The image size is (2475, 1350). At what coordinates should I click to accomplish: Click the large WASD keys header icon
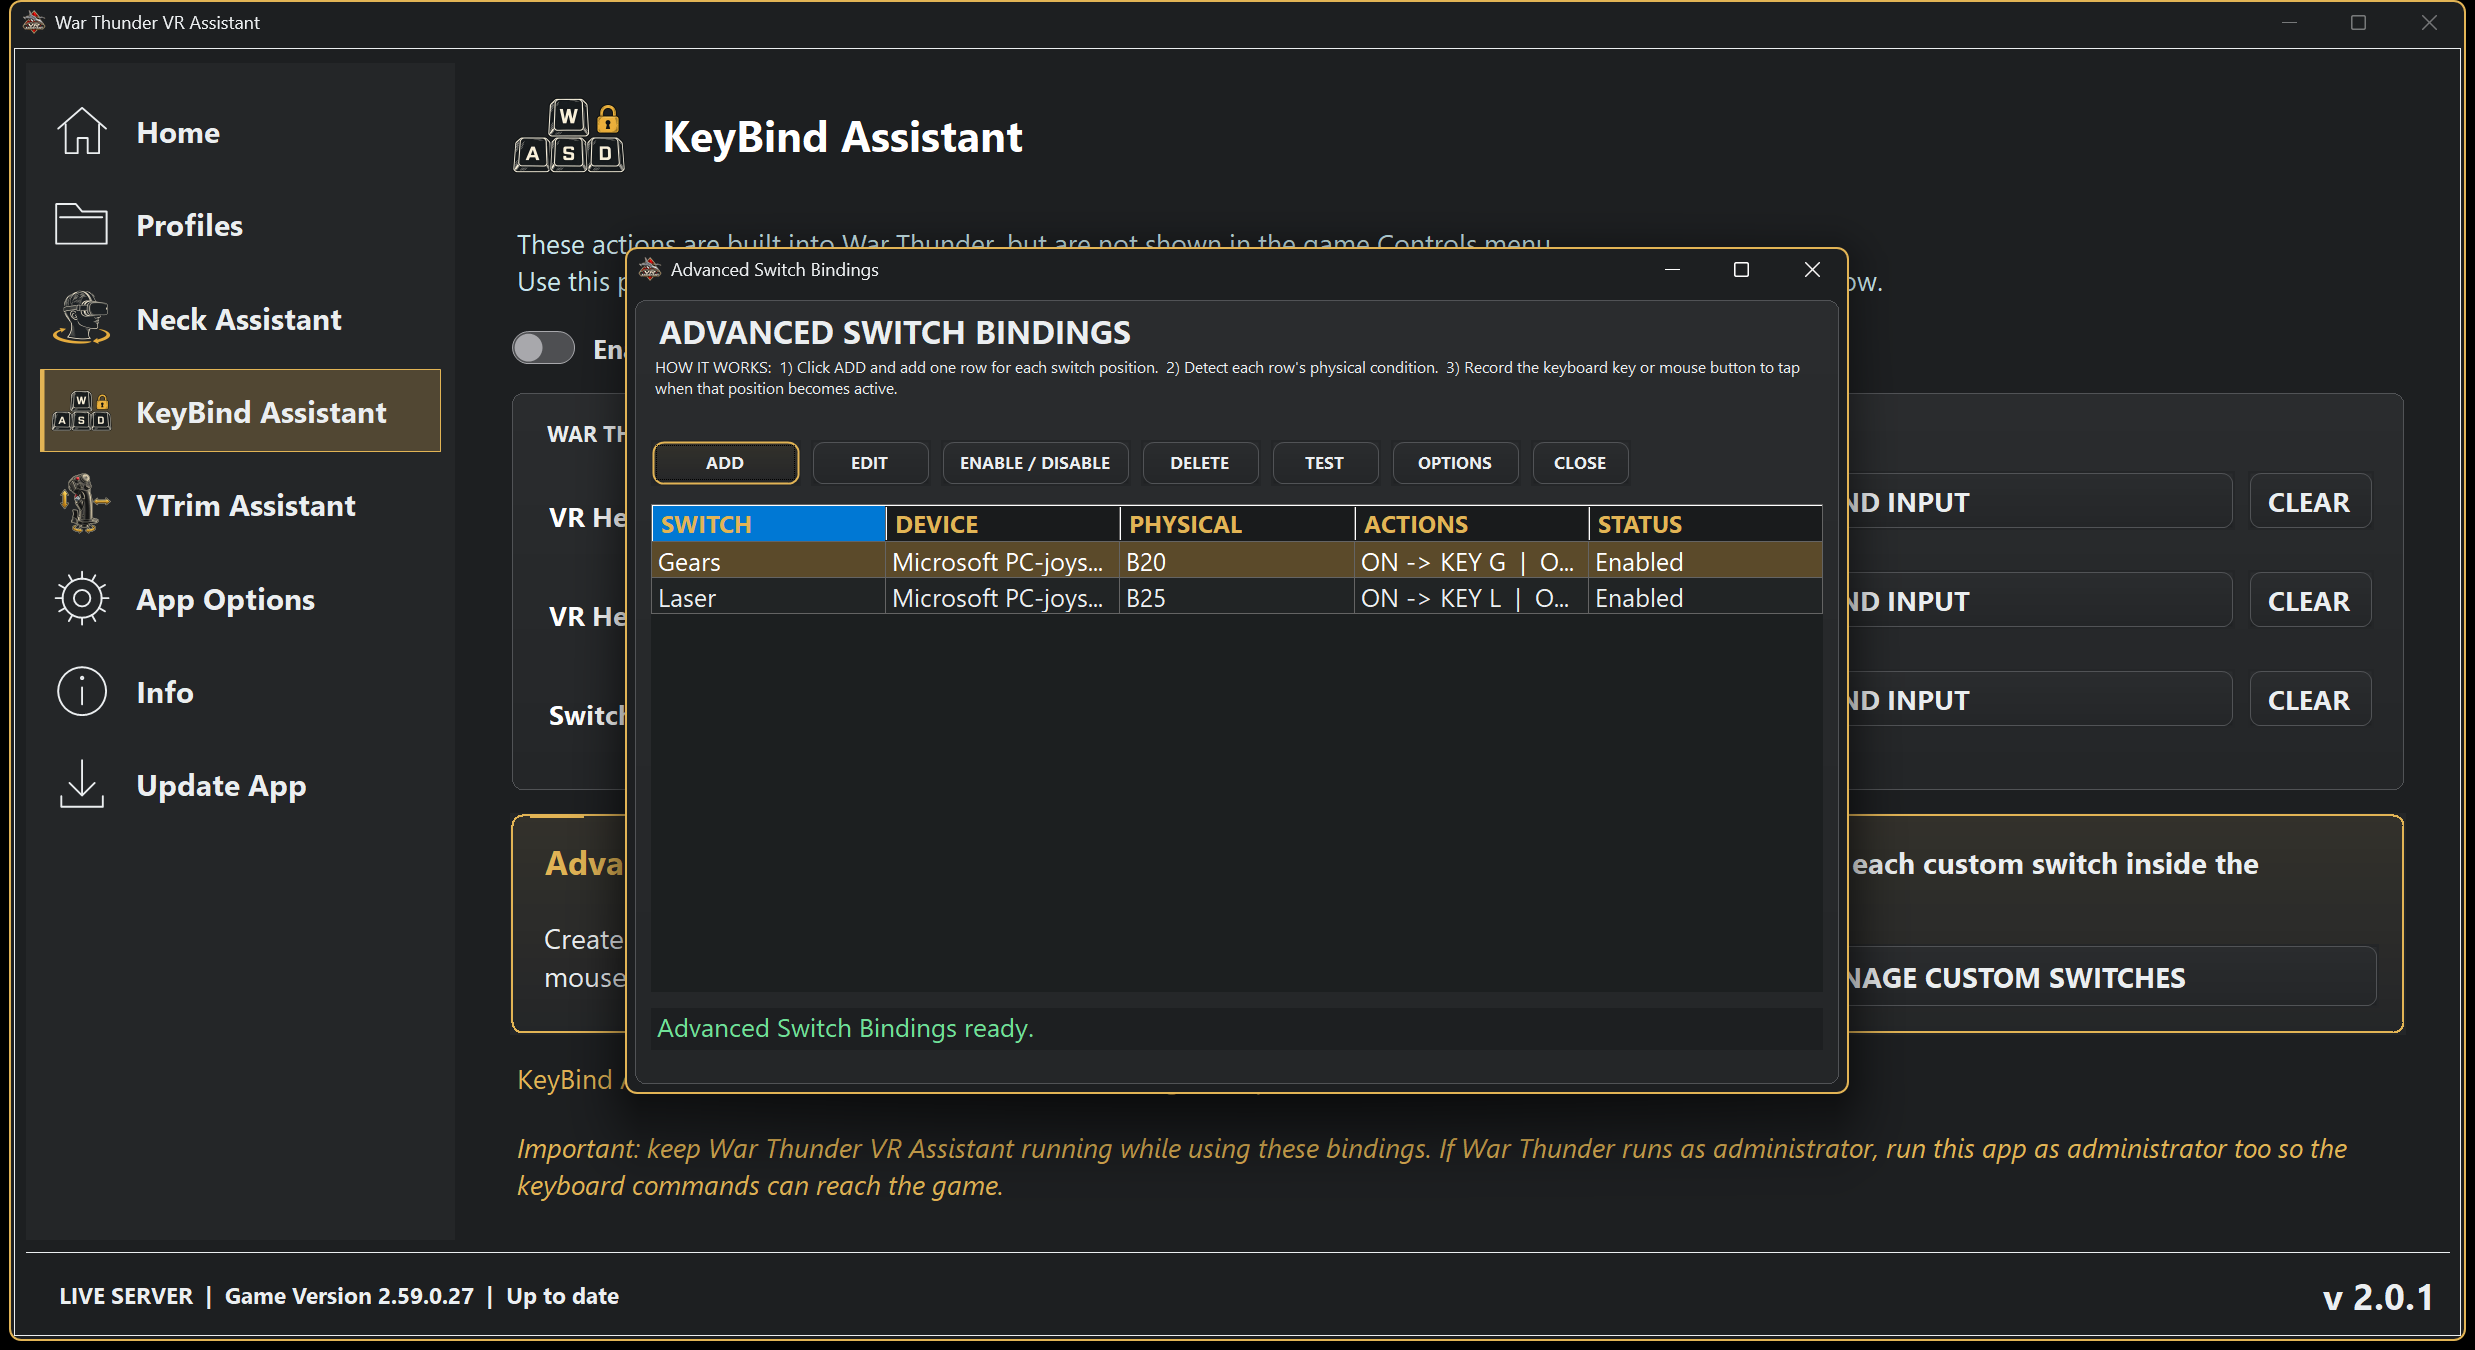click(x=569, y=136)
